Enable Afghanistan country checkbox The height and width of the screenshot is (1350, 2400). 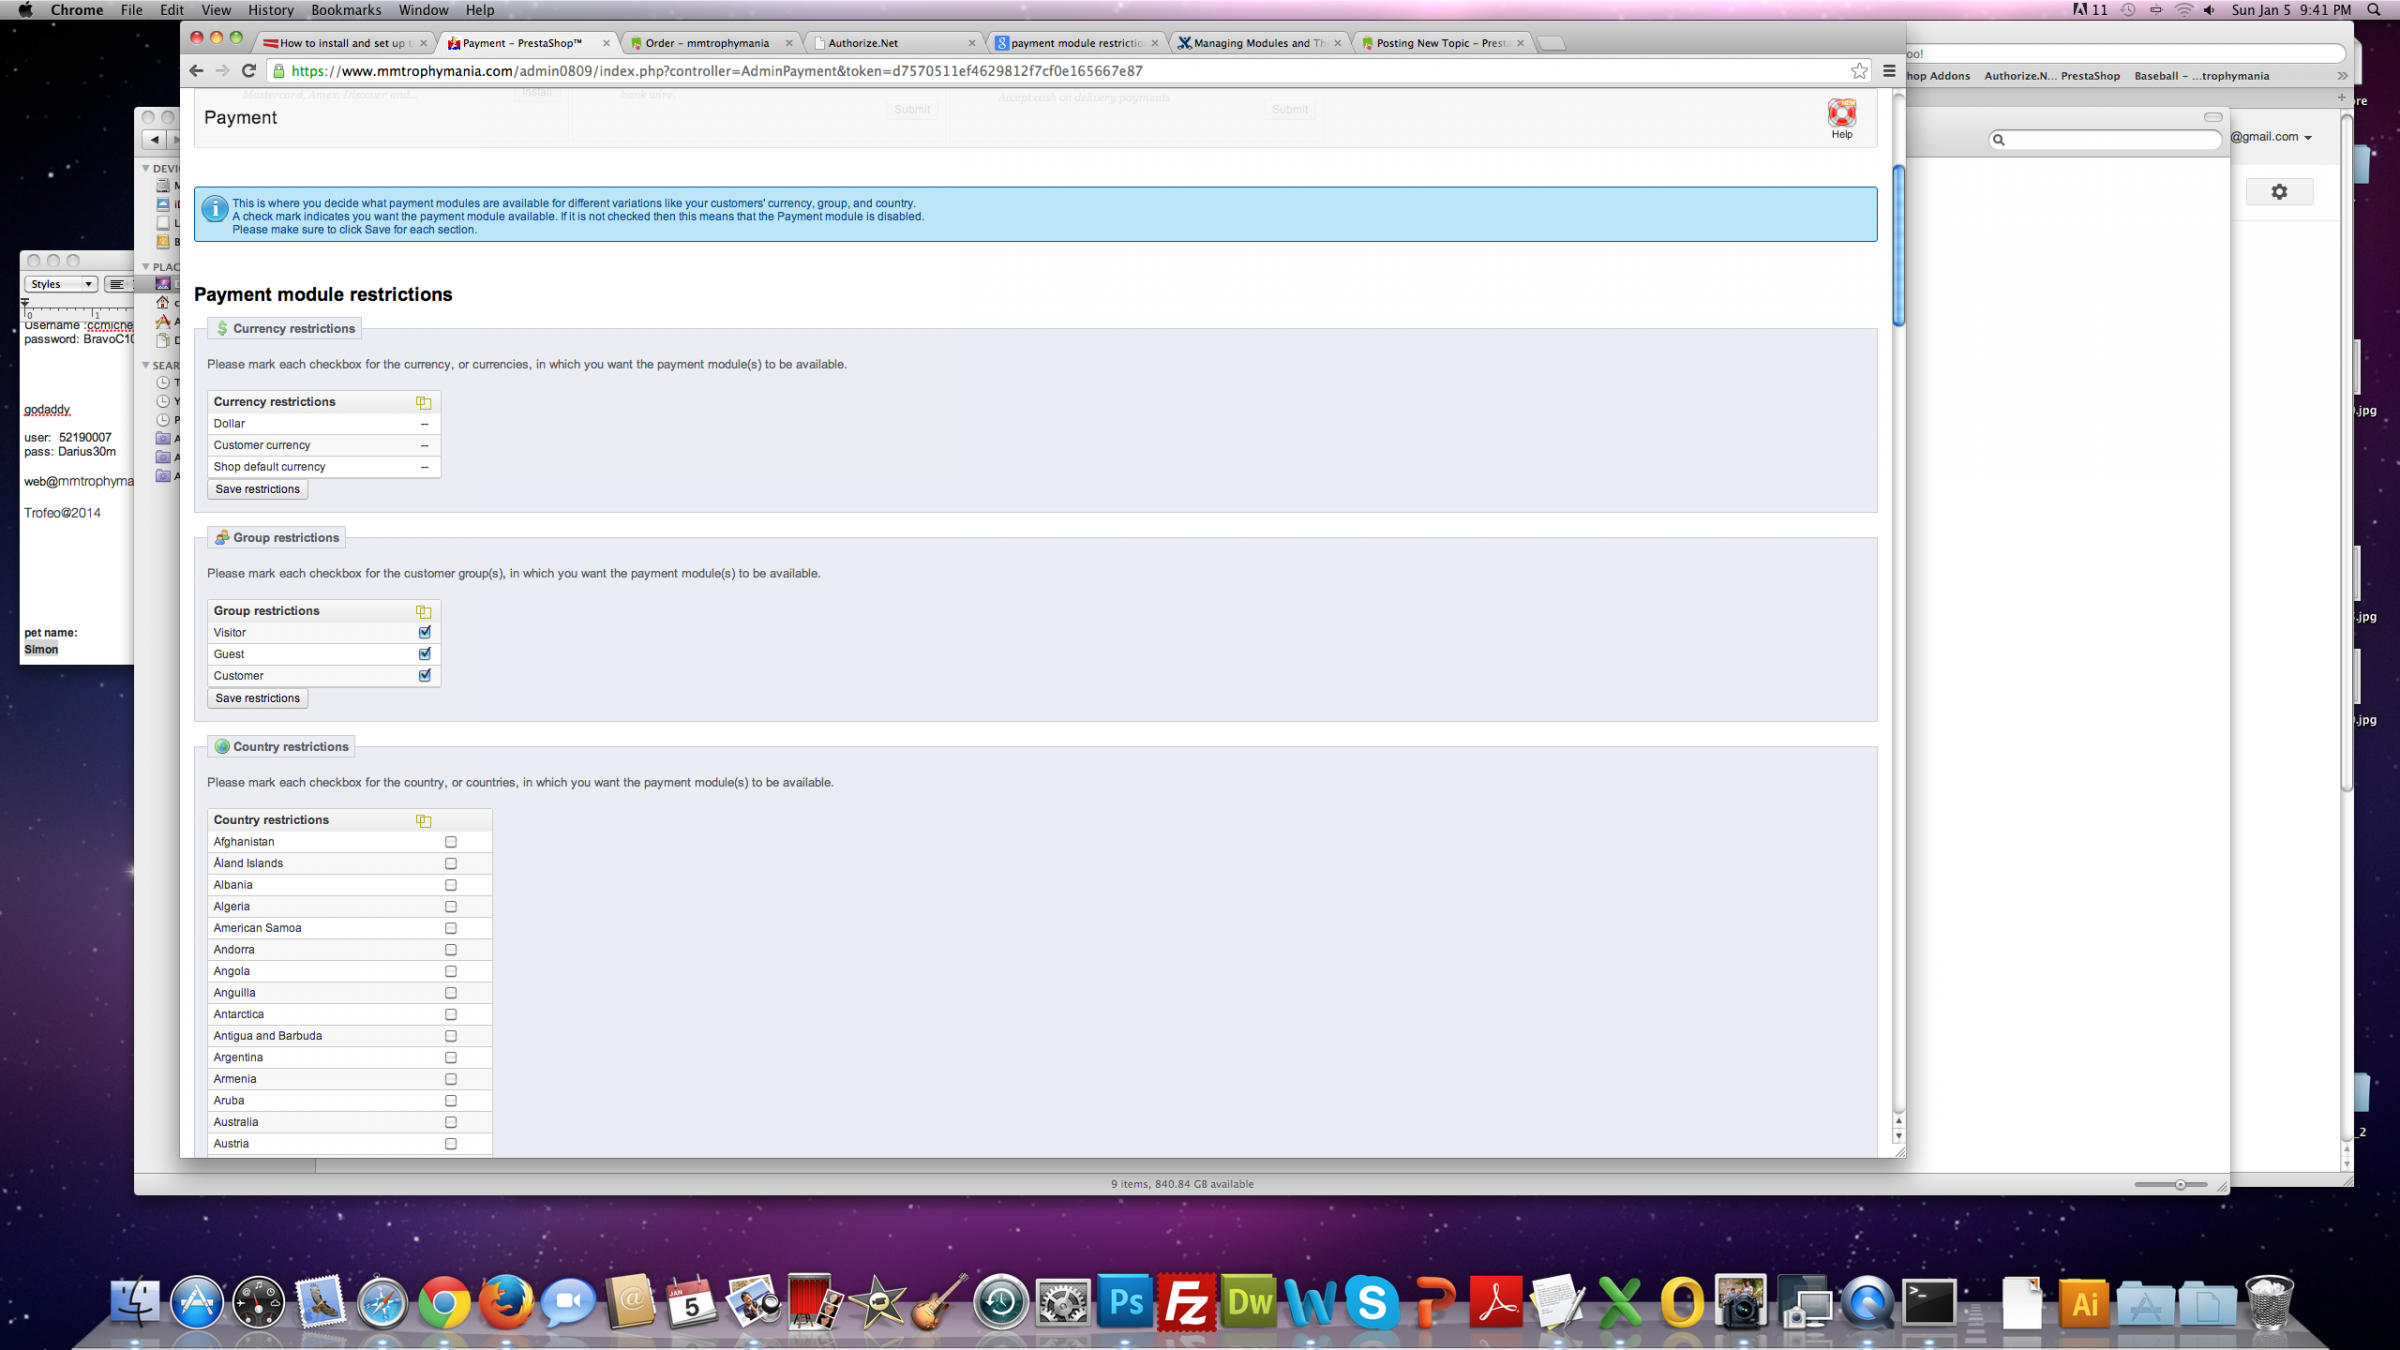(451, 842)
